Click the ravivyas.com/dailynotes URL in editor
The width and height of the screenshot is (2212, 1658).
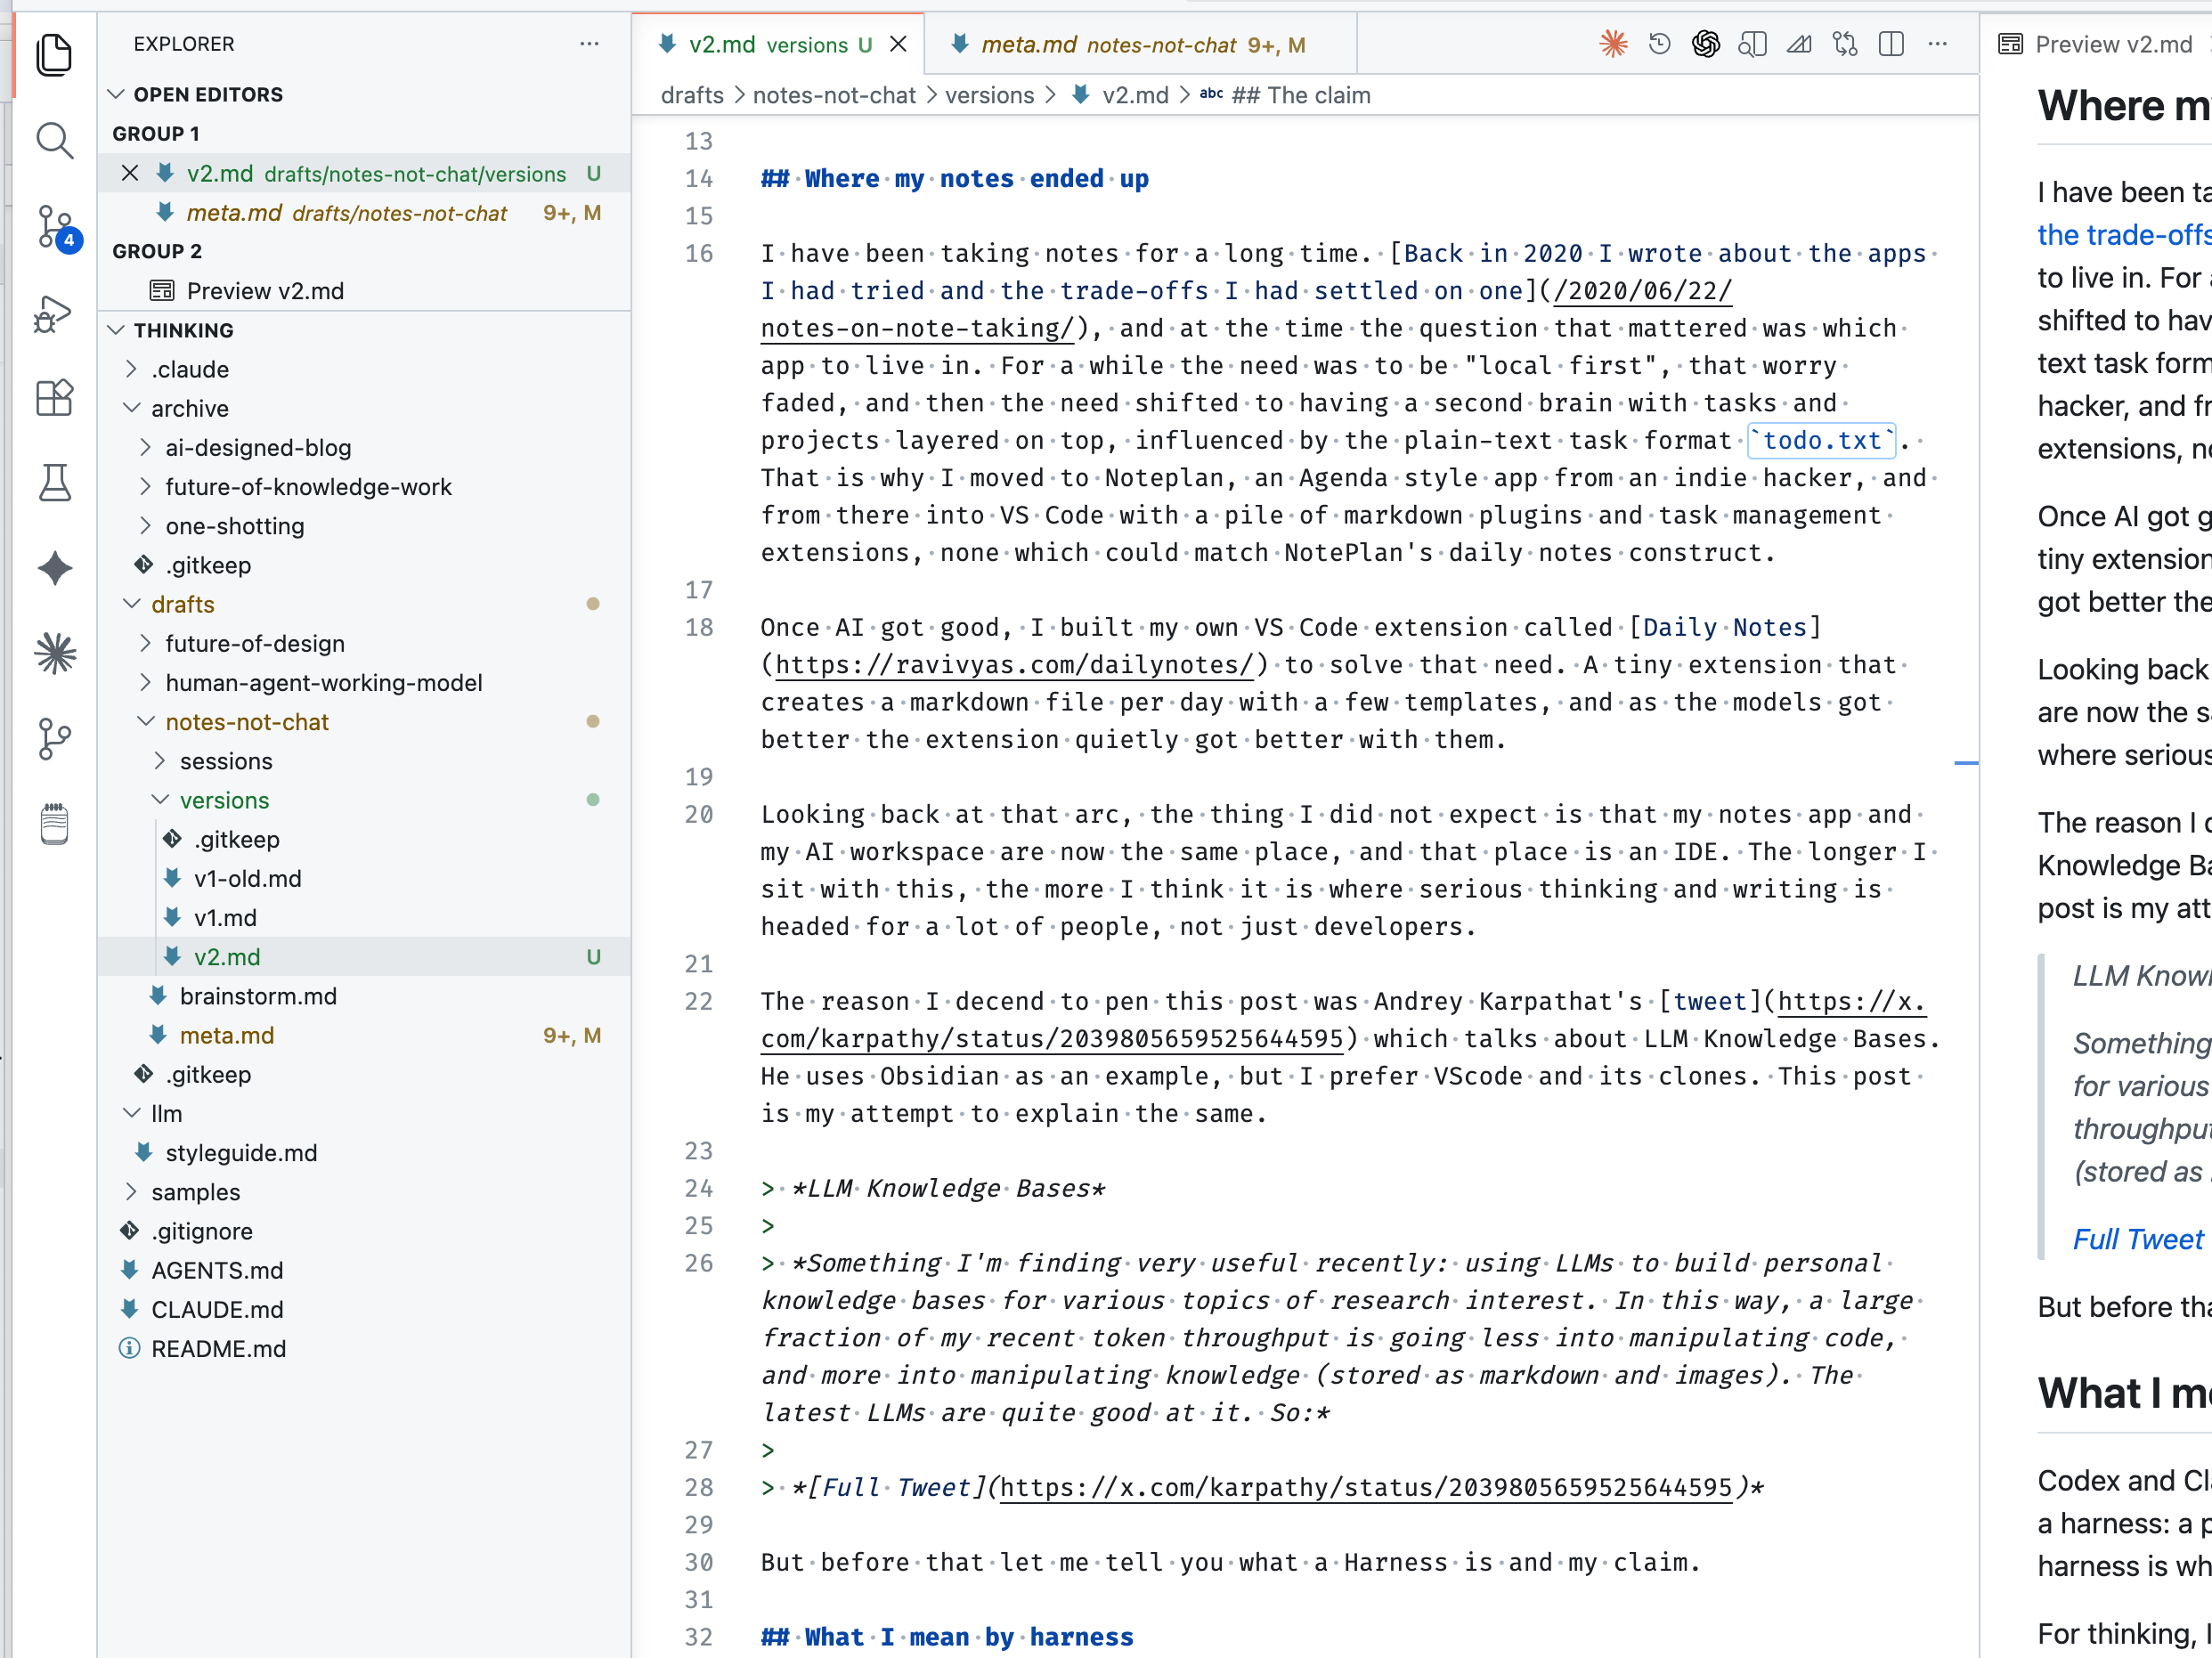pyautogui.click(x=1014, y=665)
